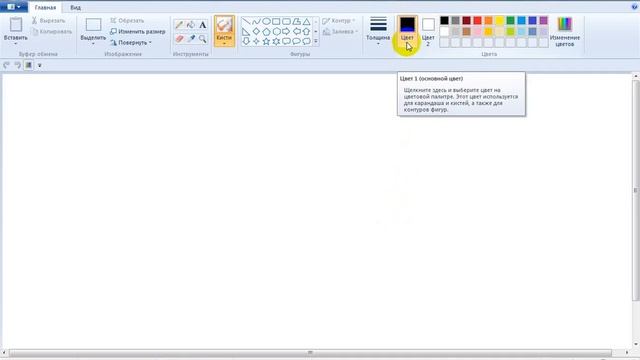Pick the orange palette swatch
The height and width of the screenshot is (360, 640).
(x=489, y=20)
